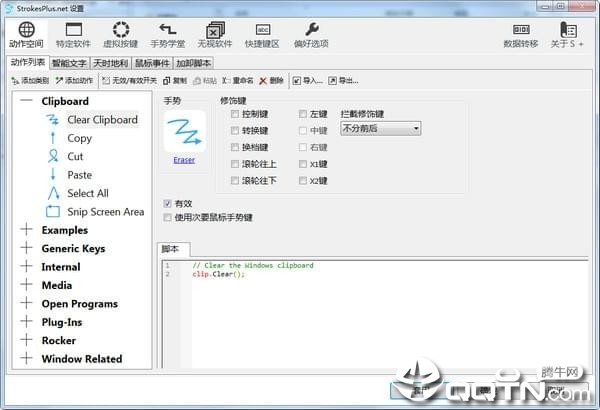
Task: Click the 无效/有效开关 toggle toolbar button
Action: click(130, 80)
